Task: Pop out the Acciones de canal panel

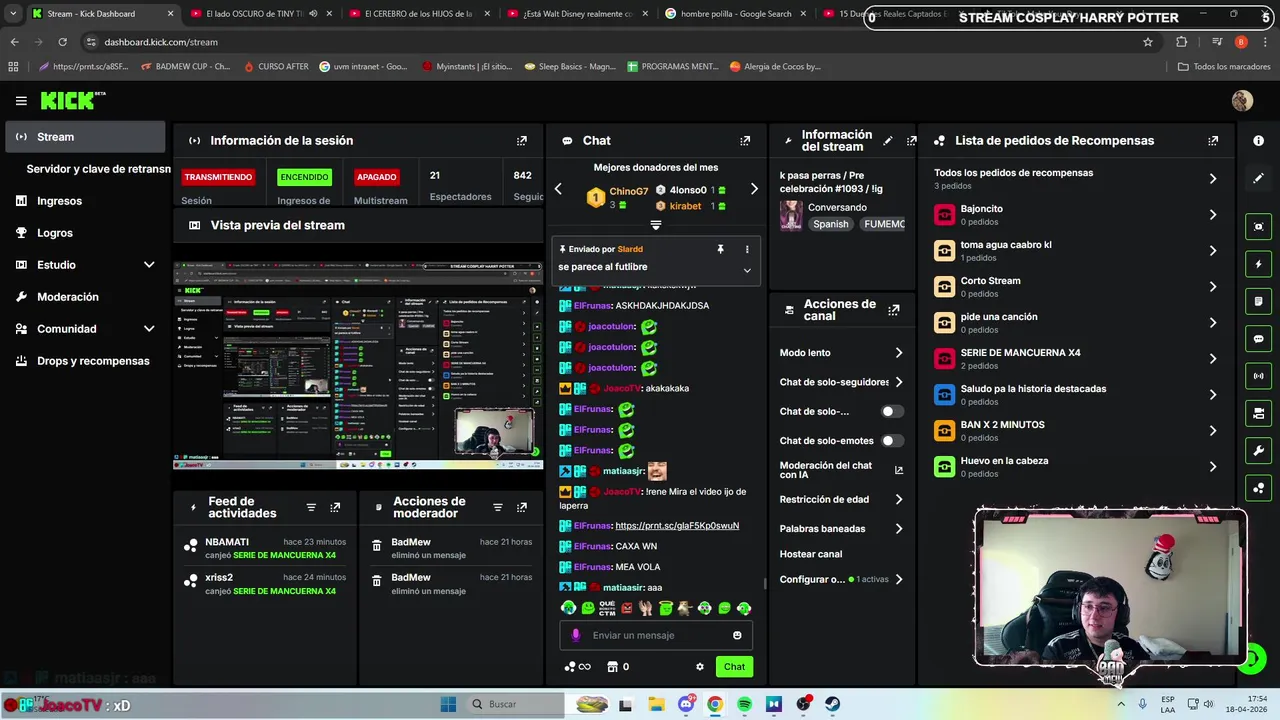Action: 894,310
